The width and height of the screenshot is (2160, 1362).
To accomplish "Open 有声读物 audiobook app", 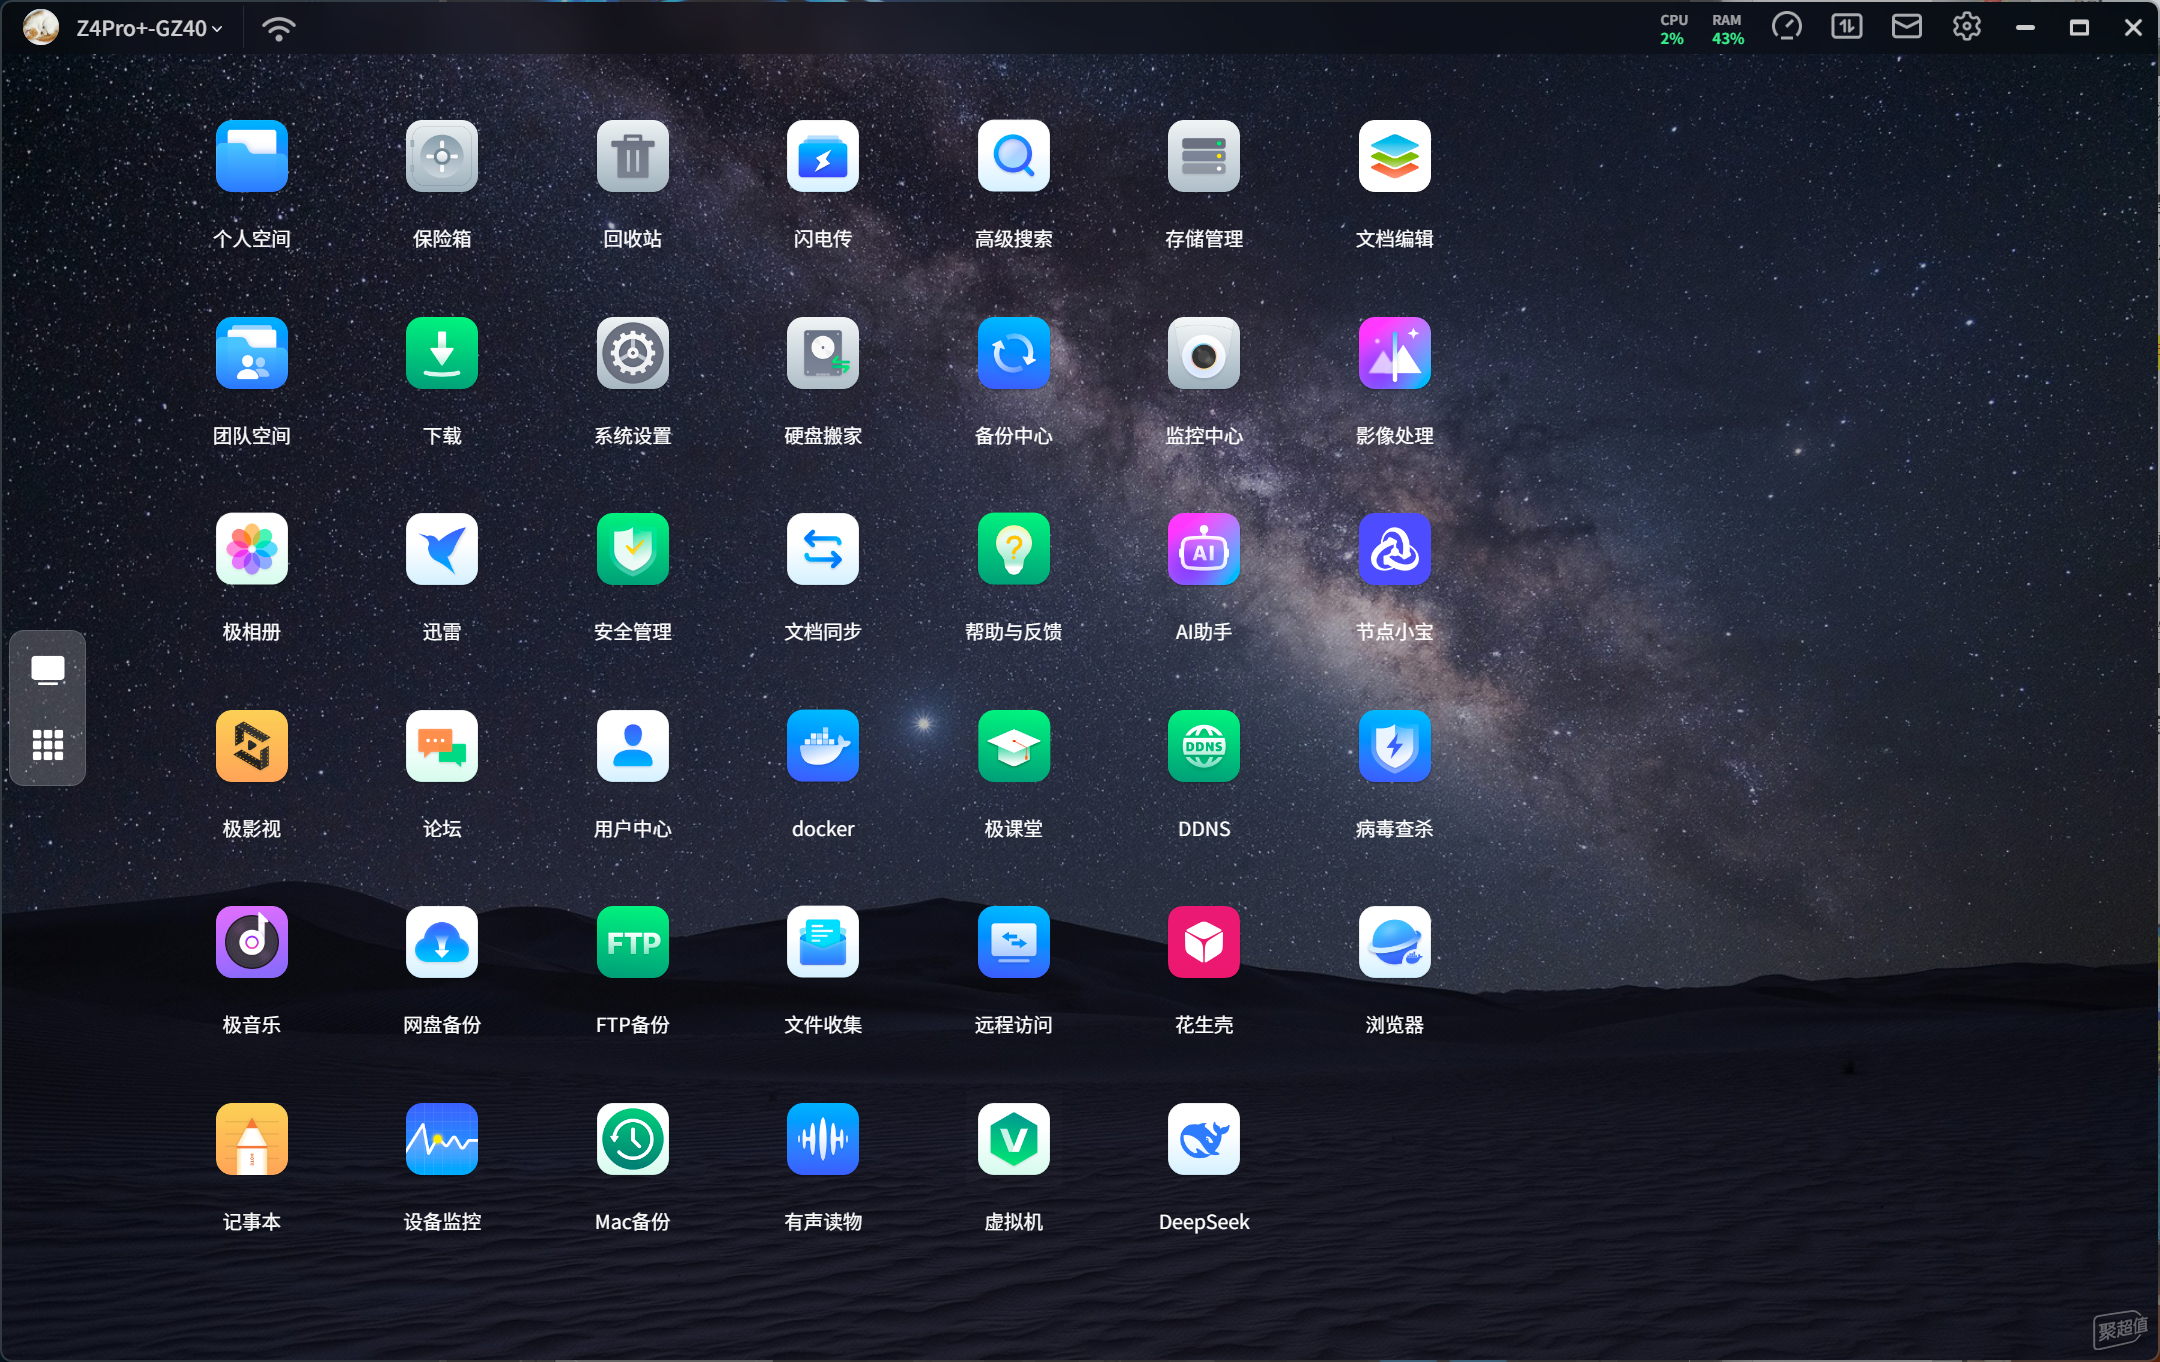I will (x=823, y=1140).
